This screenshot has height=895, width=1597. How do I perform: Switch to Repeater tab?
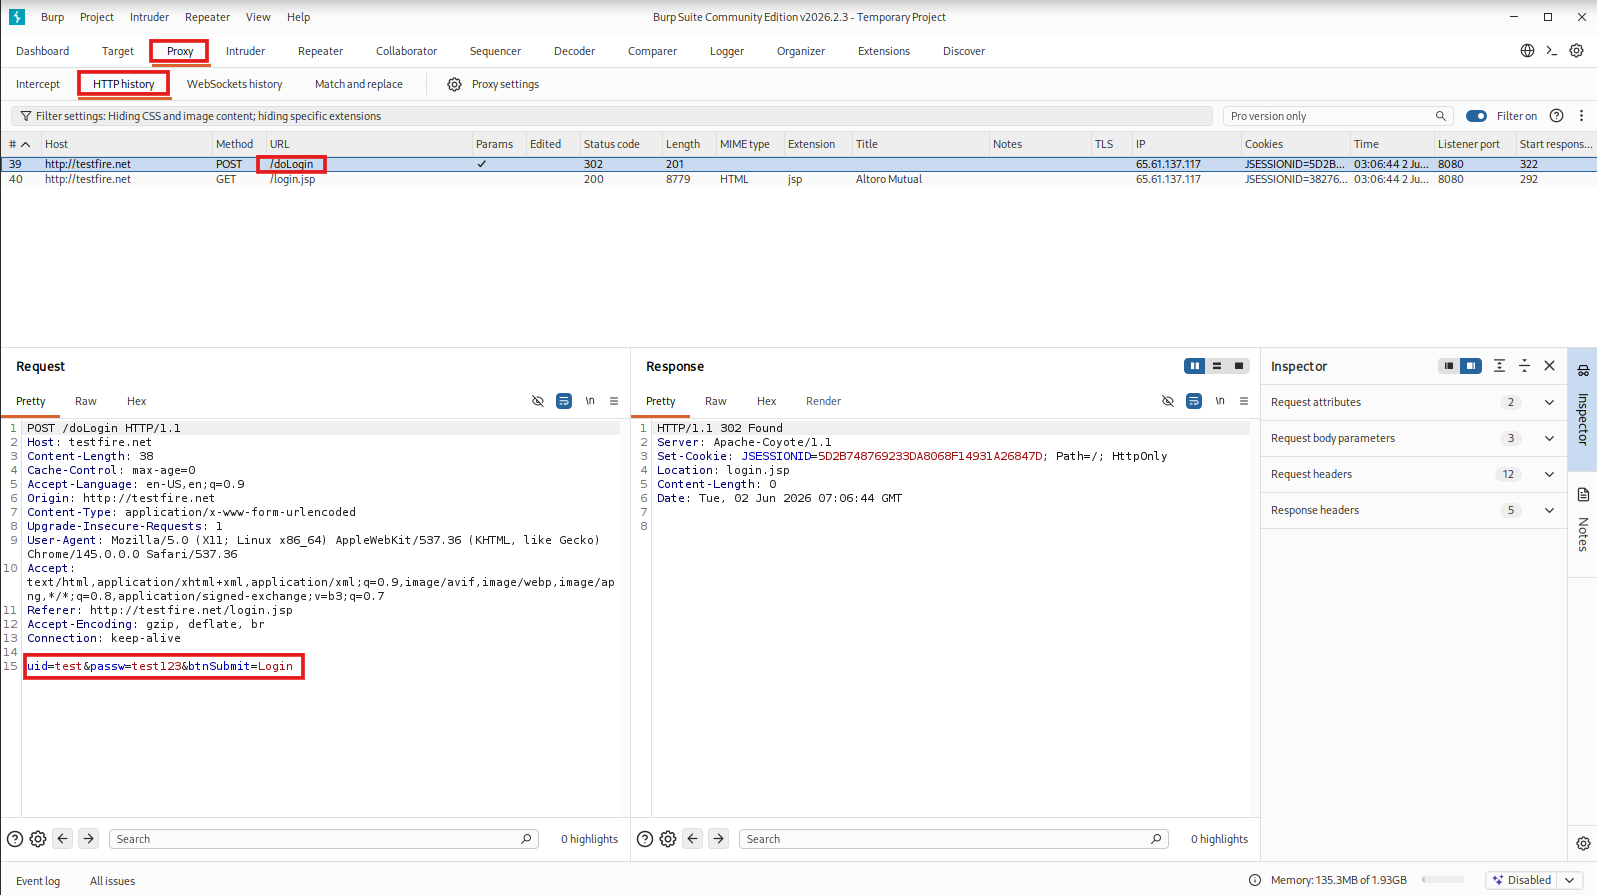[x=320, y=51]
